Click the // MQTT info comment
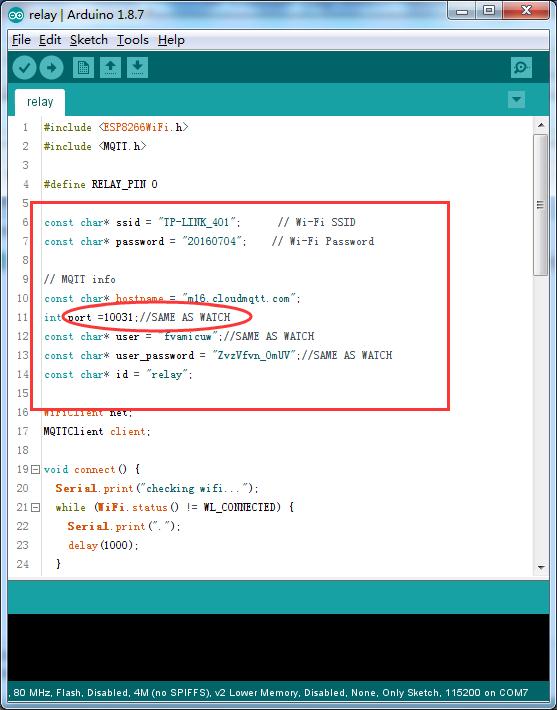The image size is (557, 710). (80, 279)
